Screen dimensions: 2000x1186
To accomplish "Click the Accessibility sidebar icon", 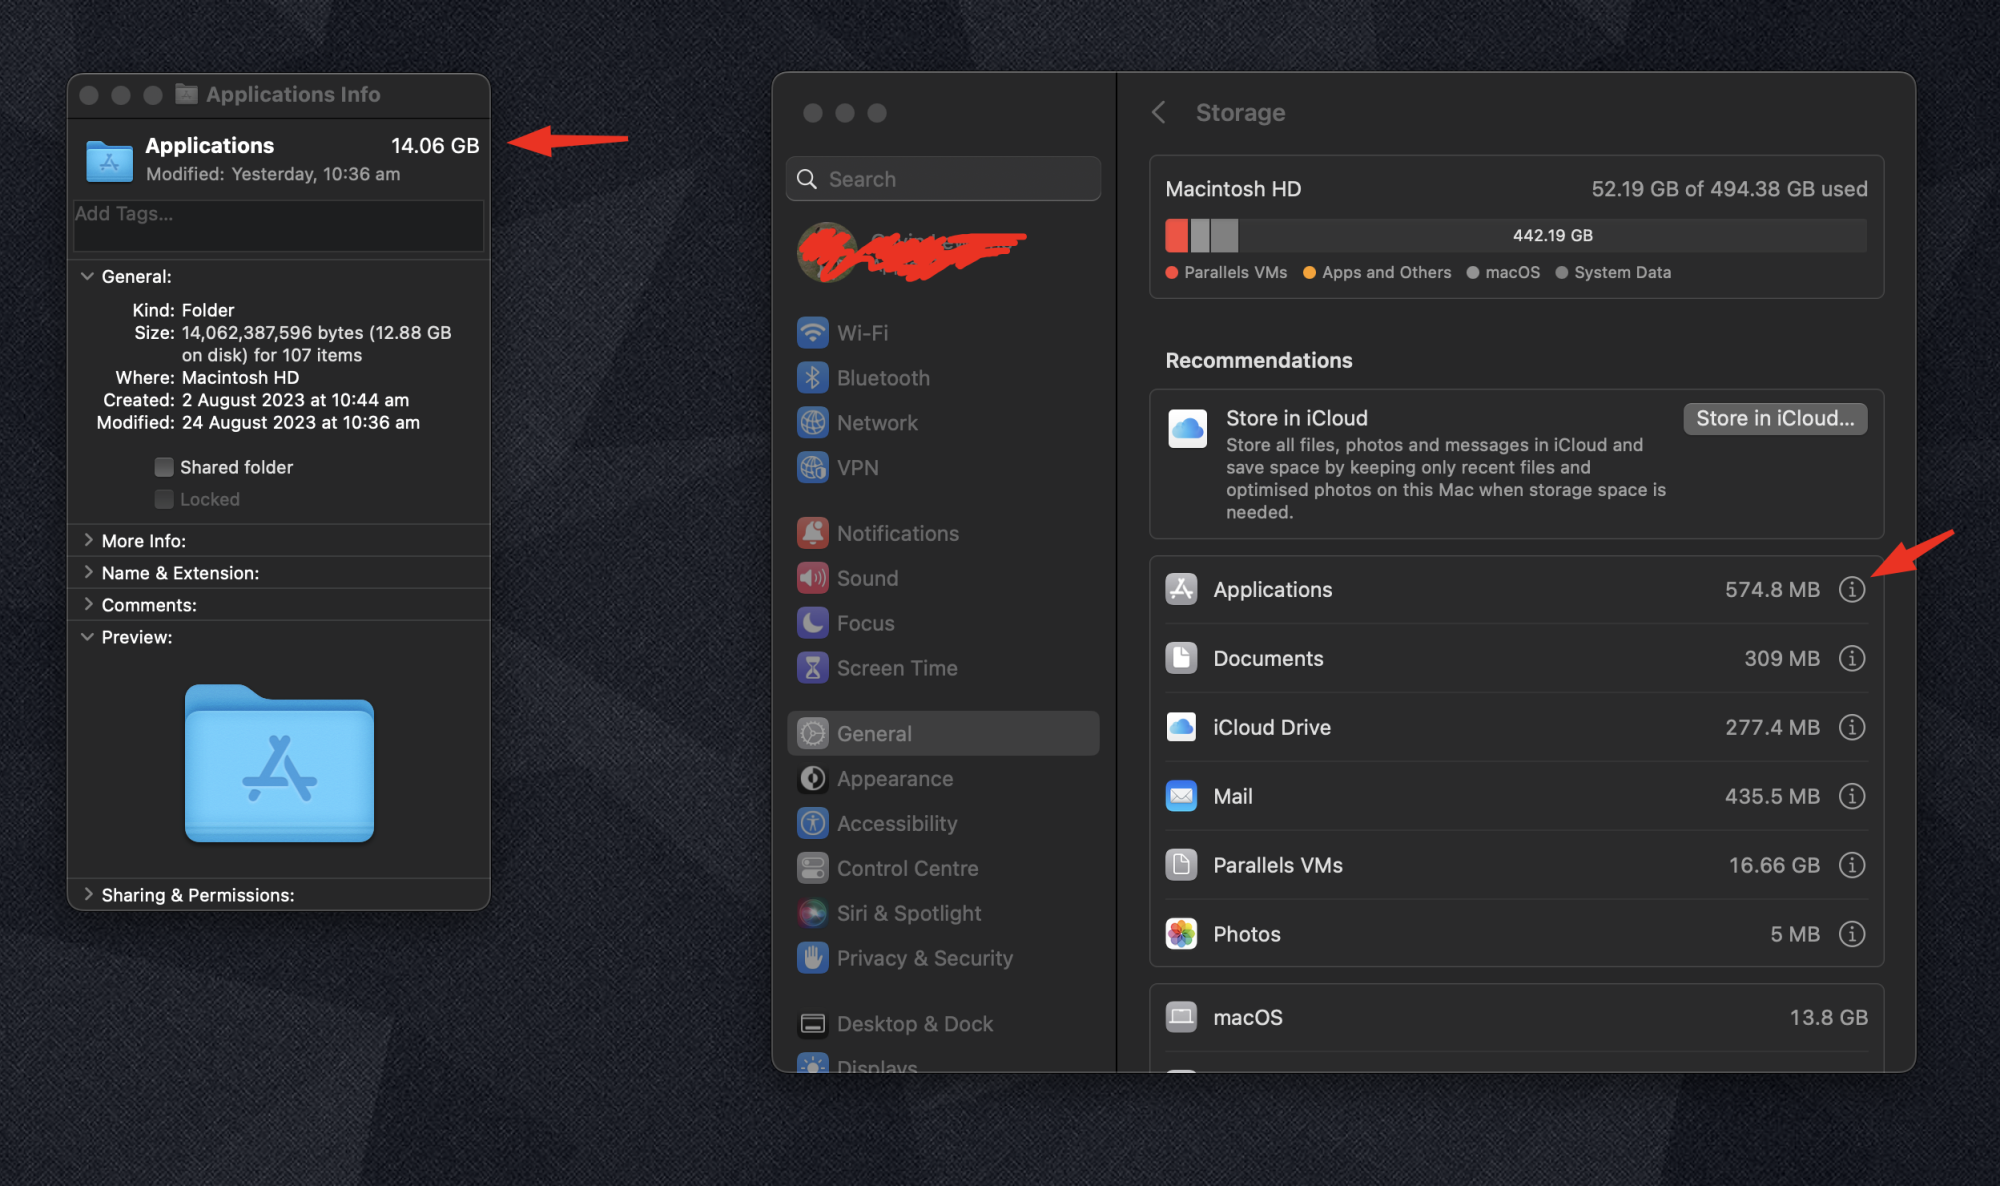I will point(813,824).
